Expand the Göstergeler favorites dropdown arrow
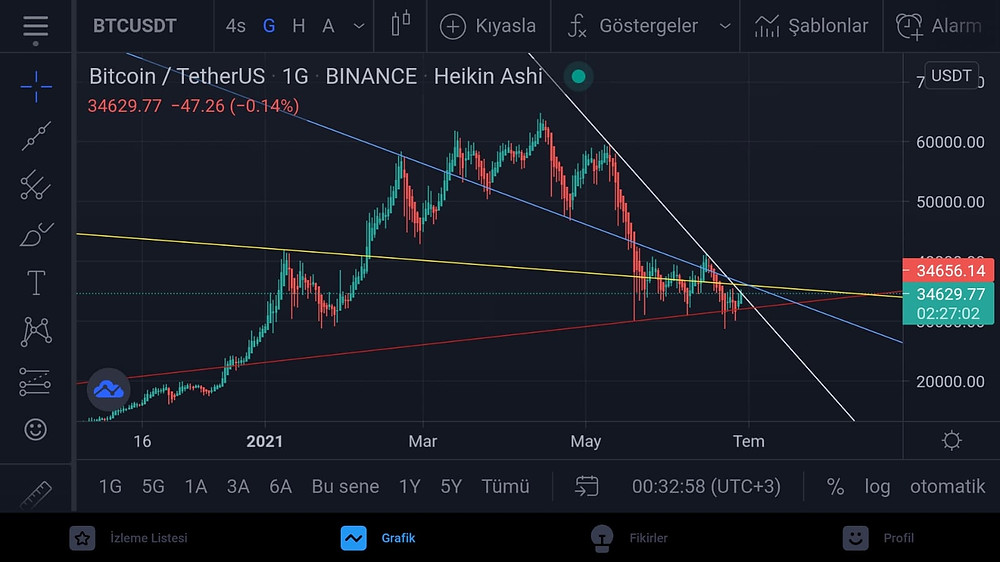This screenshot has width=1000, height=562. pyautogui.click(x=724, y=26)
